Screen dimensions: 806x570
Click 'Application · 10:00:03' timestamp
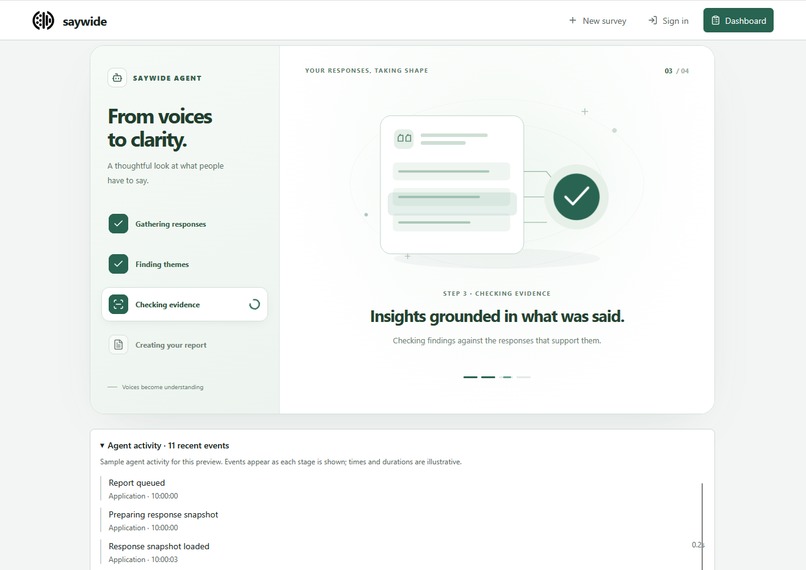[143, 559]
